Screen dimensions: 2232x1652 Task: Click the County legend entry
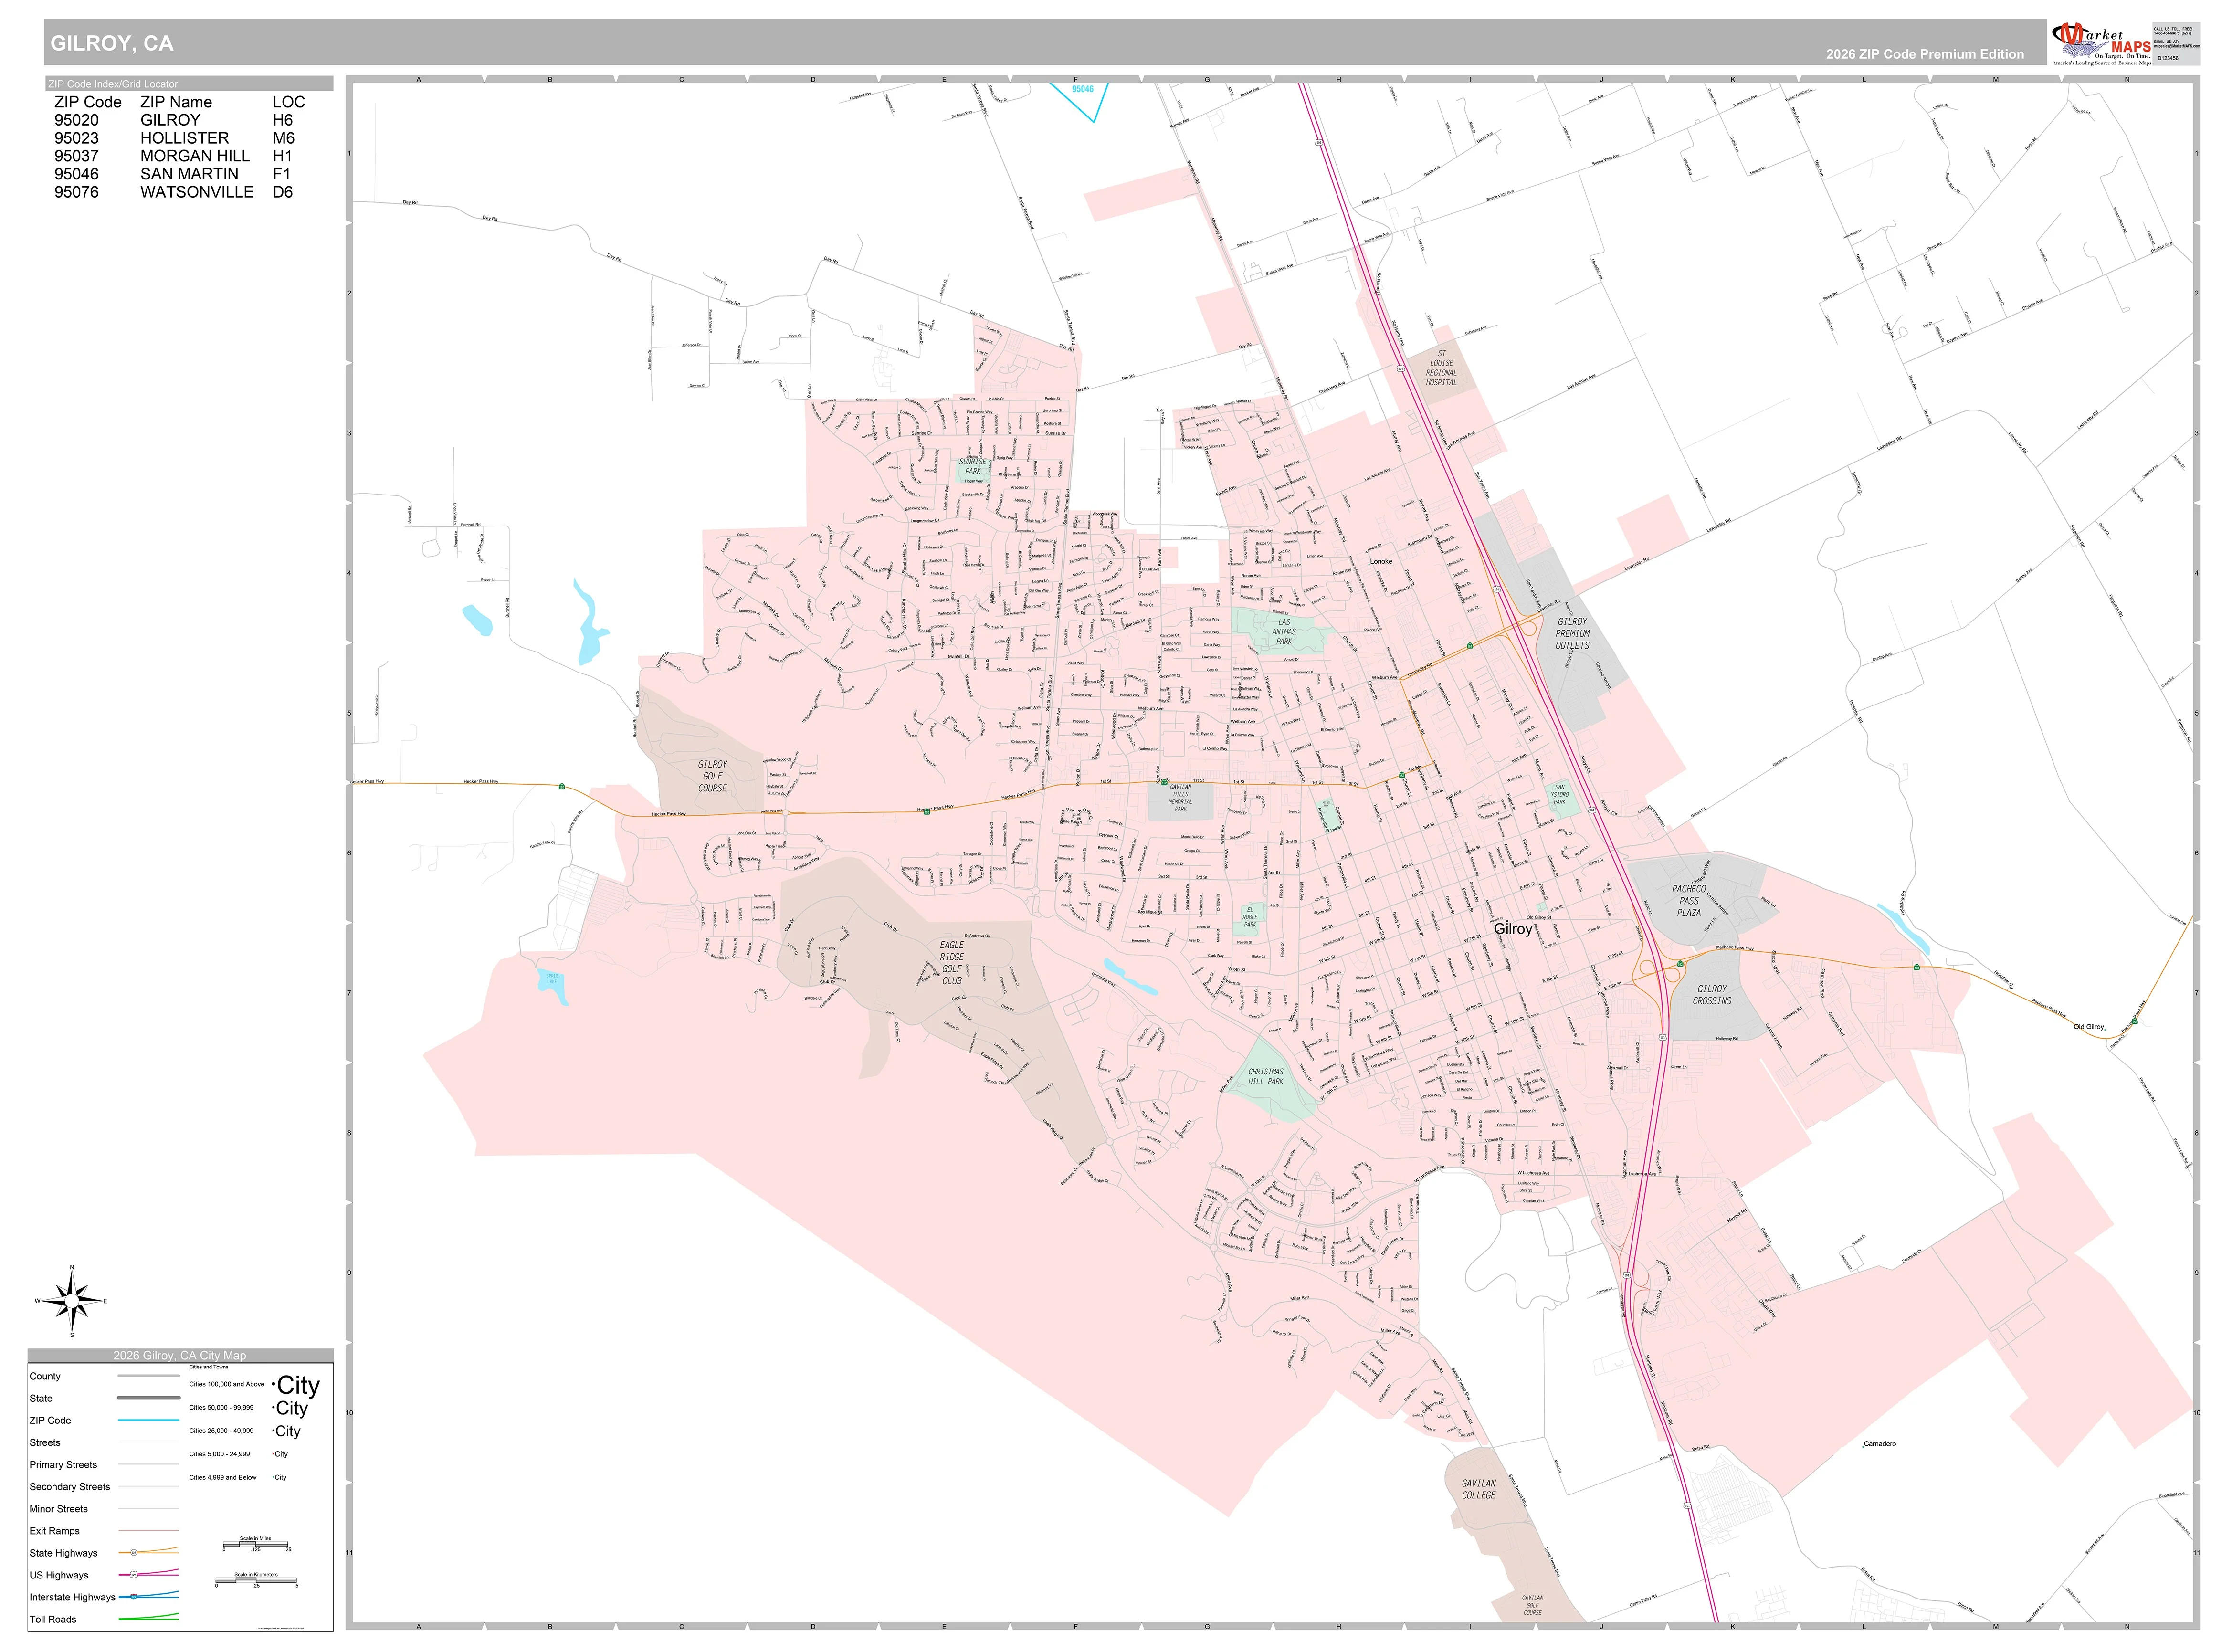[x=45, y=1377]
